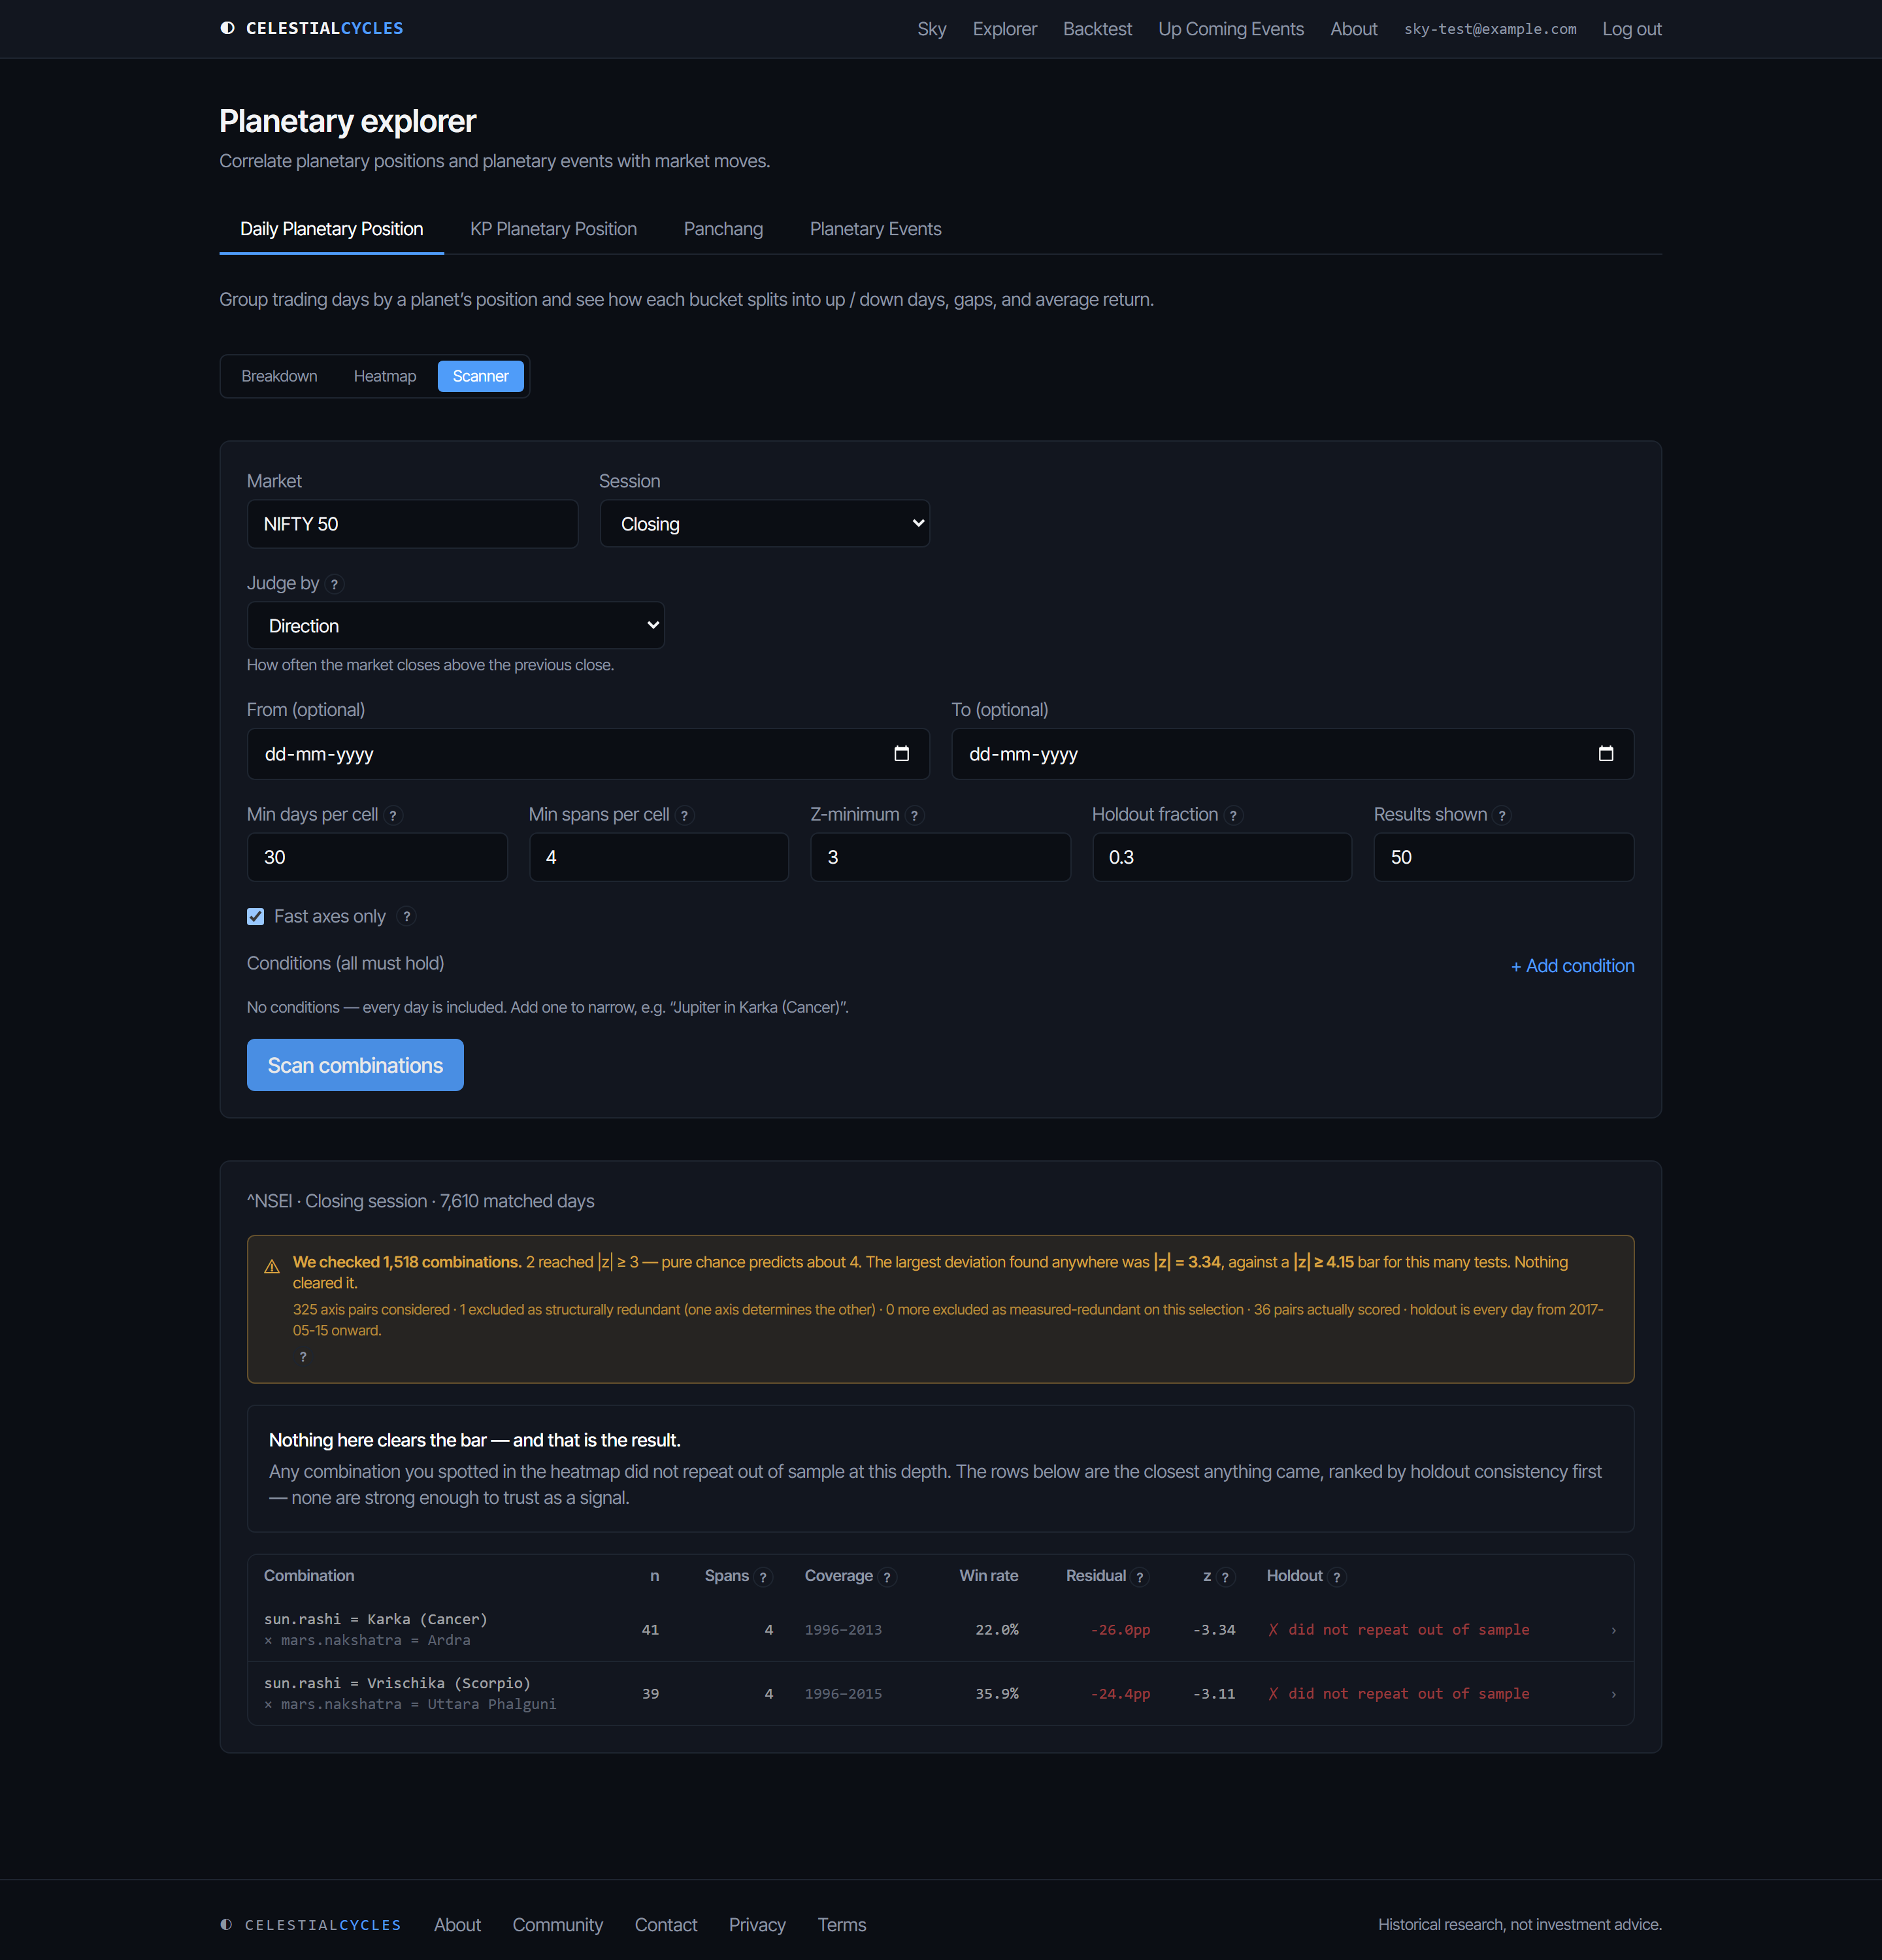Show help for Min spans per cell
Image resolution: width=1882 pixels, height=1960 pixels.
click(x=684, y=816)
